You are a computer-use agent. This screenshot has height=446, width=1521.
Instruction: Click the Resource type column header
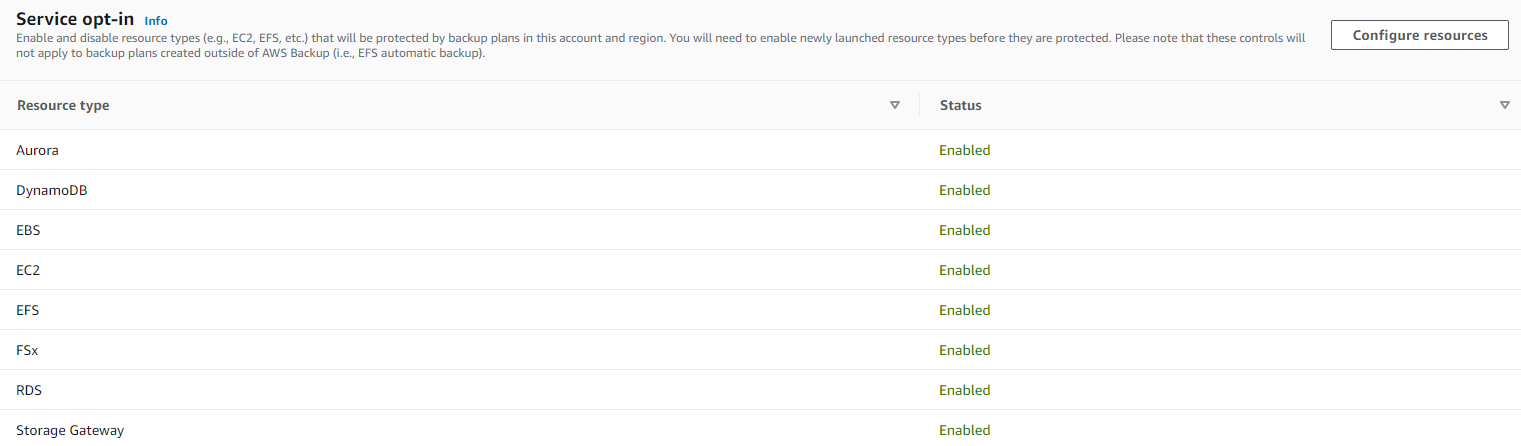coord(63,105)
